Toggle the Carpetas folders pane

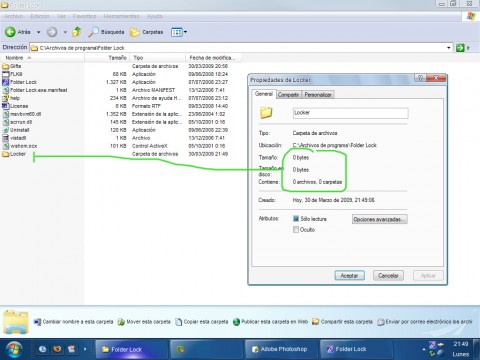pos(146,32)
